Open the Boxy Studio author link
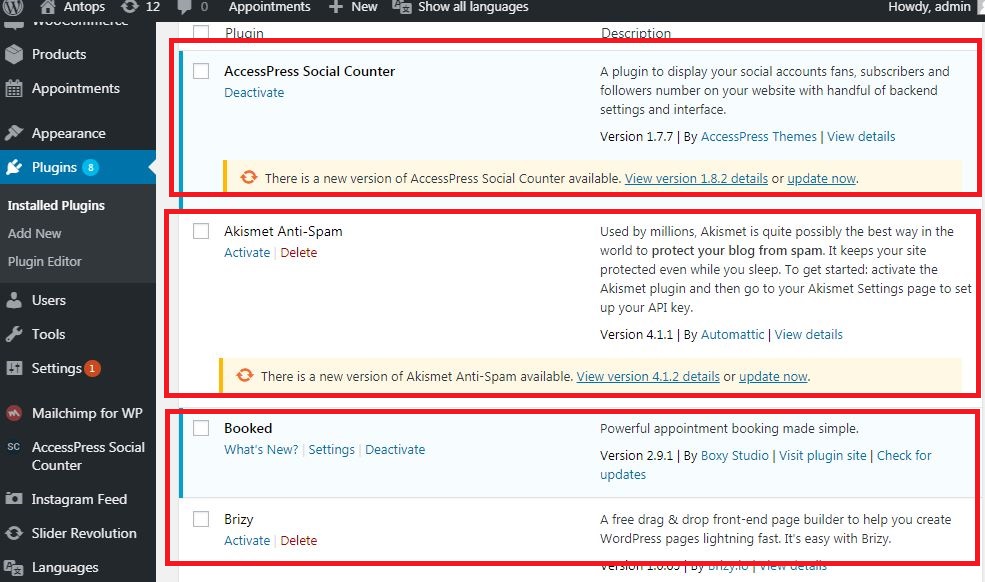Viewport: 985px width, 582px height. pos(734,455)
